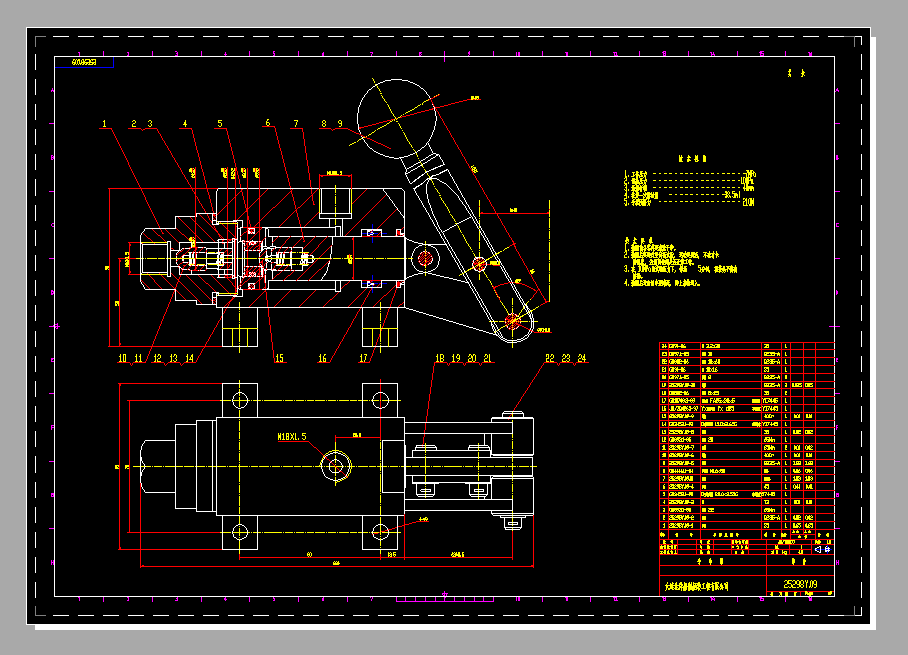Click part callout number 22 label
The height and width of the screenshot is (655, 908).
click(550, 358)
